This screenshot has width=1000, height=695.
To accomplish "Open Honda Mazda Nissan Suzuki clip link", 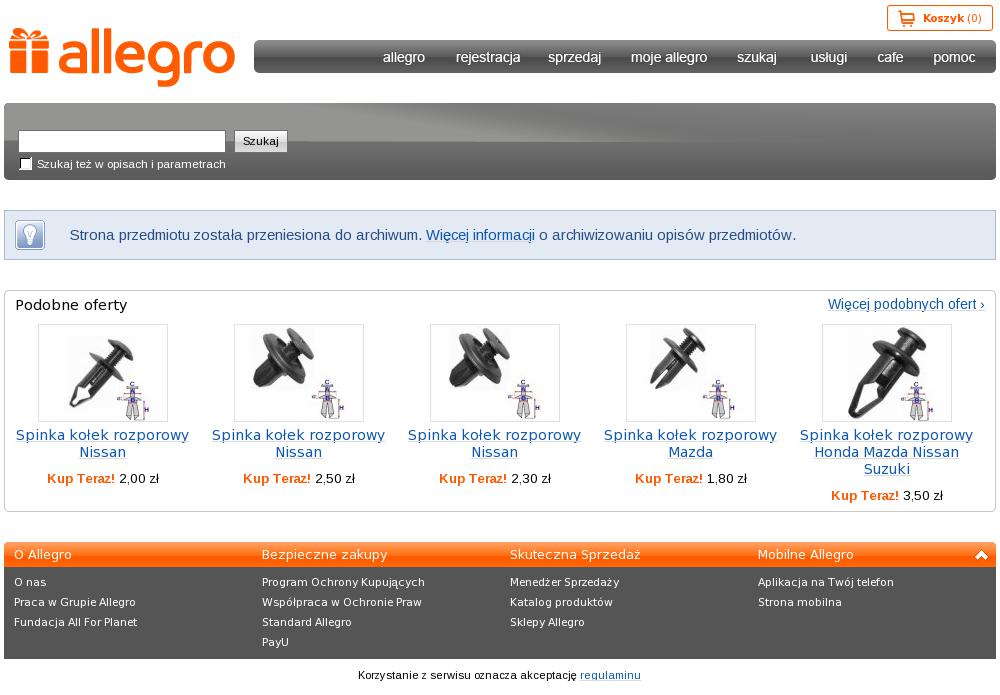I will [886, 452].
